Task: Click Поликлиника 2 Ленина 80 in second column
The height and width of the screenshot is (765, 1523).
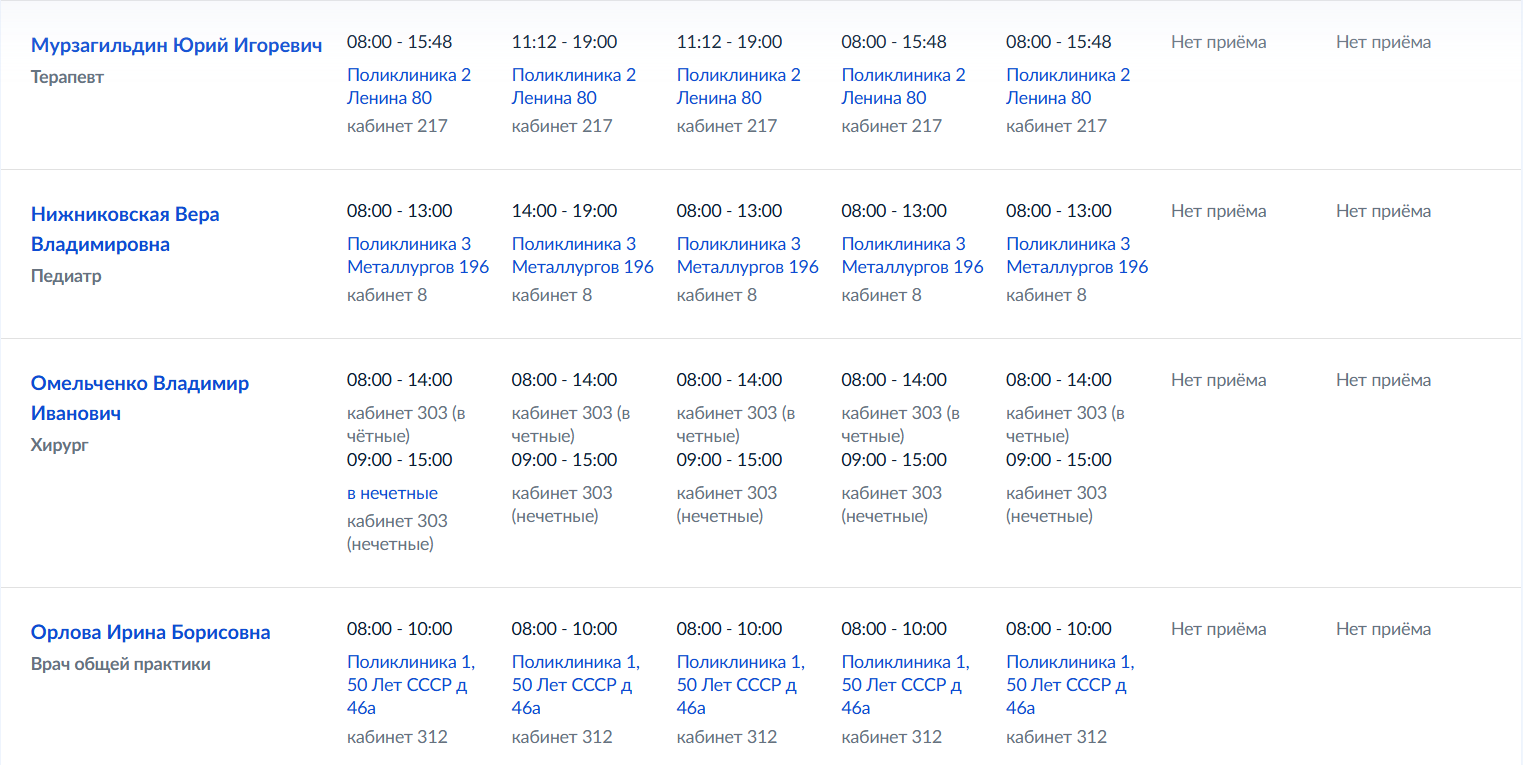Action: (574, 86)
